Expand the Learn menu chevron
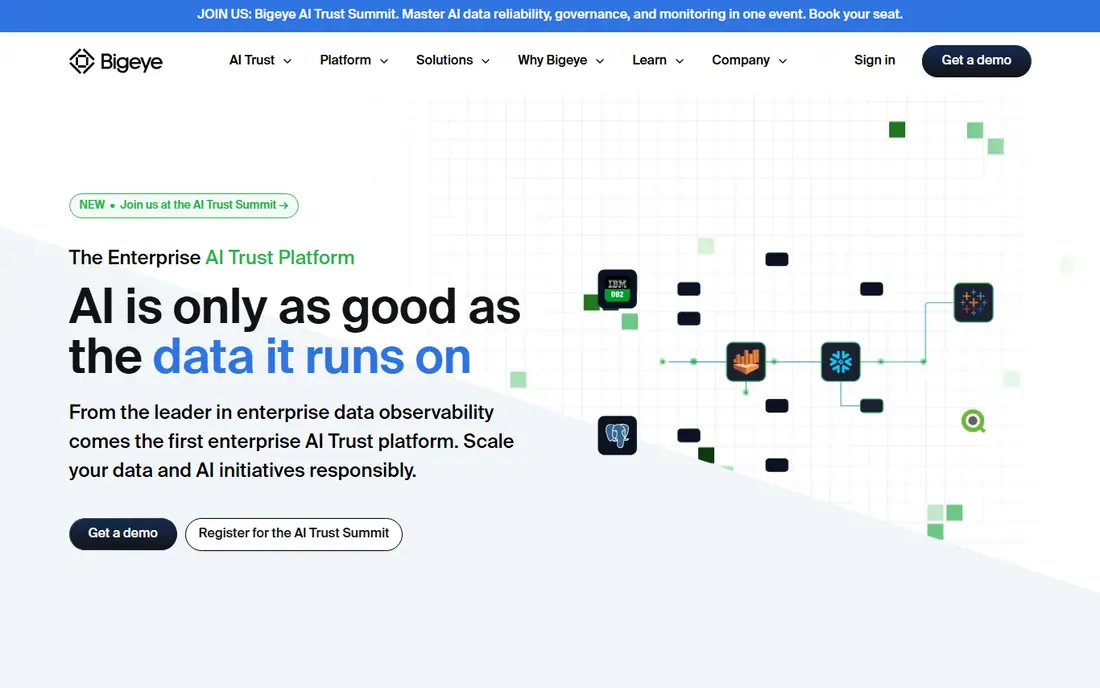The image size is (1100, 688). [679, 61]
